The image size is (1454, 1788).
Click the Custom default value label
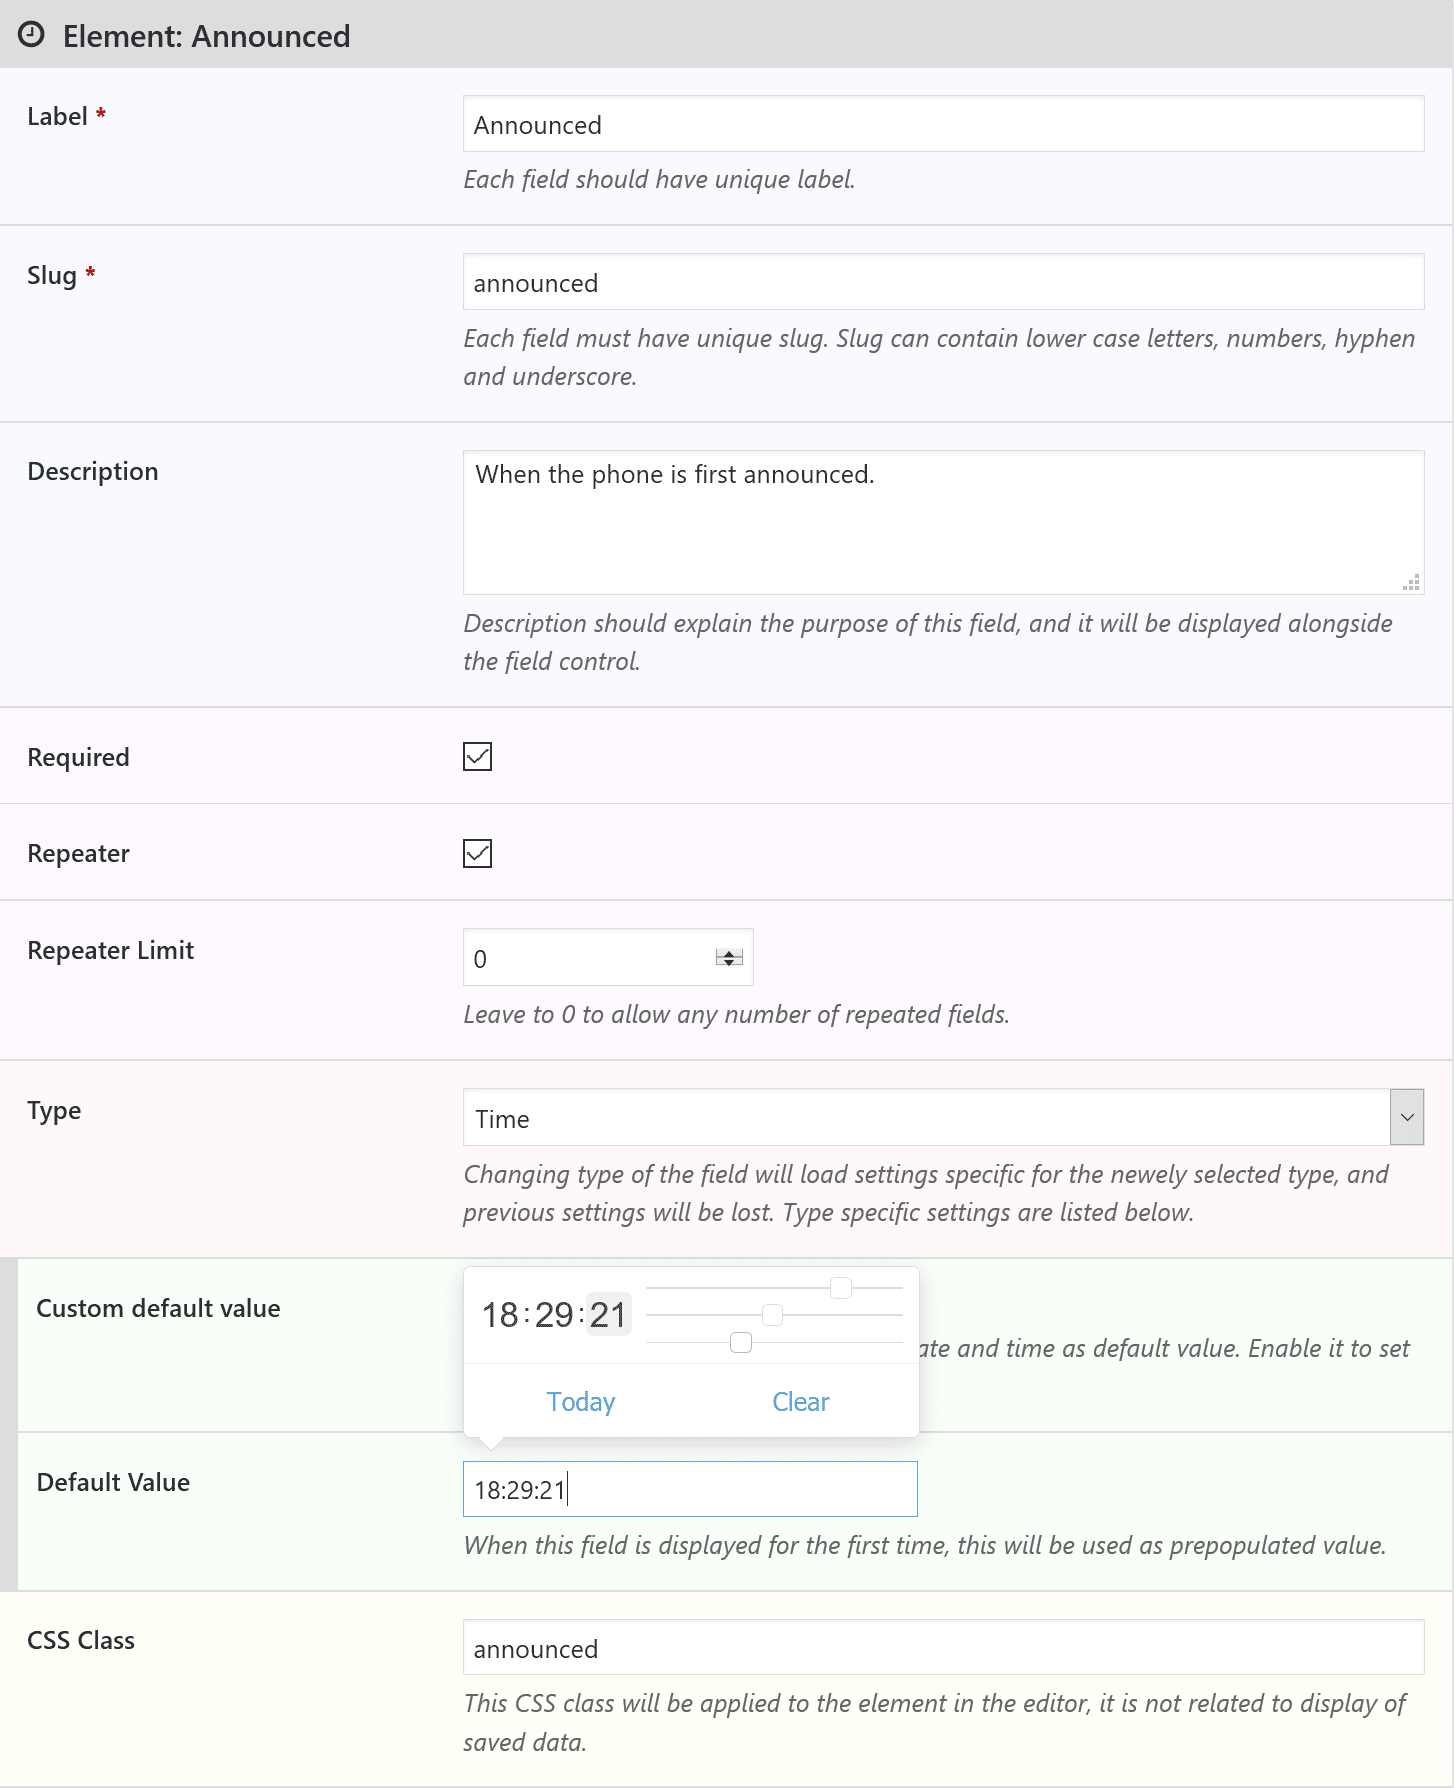(158, 1308)
